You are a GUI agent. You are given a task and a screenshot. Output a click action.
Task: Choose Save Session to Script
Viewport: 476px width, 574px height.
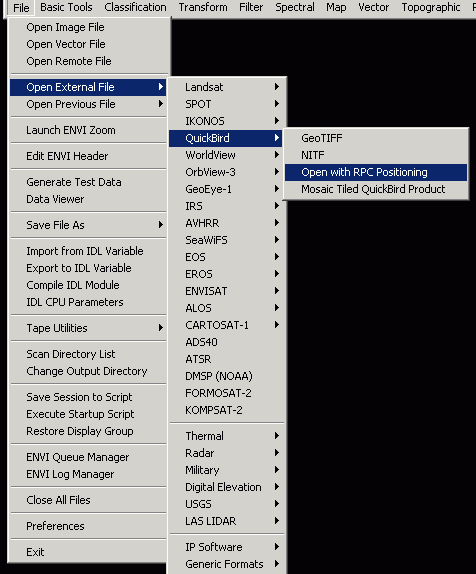[88, 397]
